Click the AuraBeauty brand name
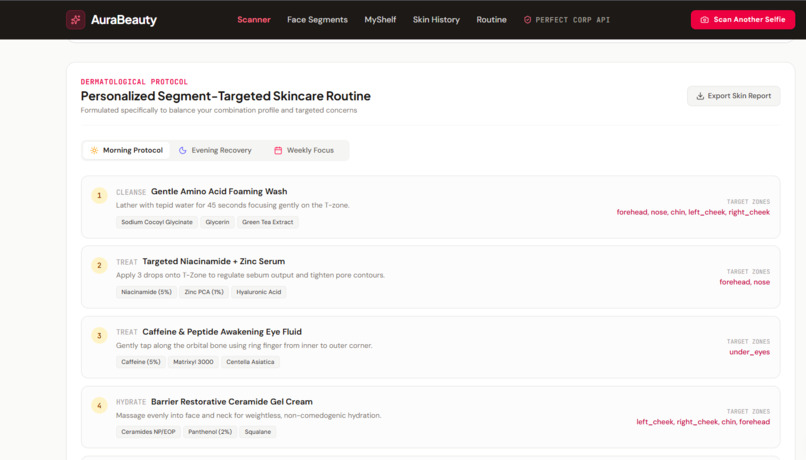 (124, 20)
